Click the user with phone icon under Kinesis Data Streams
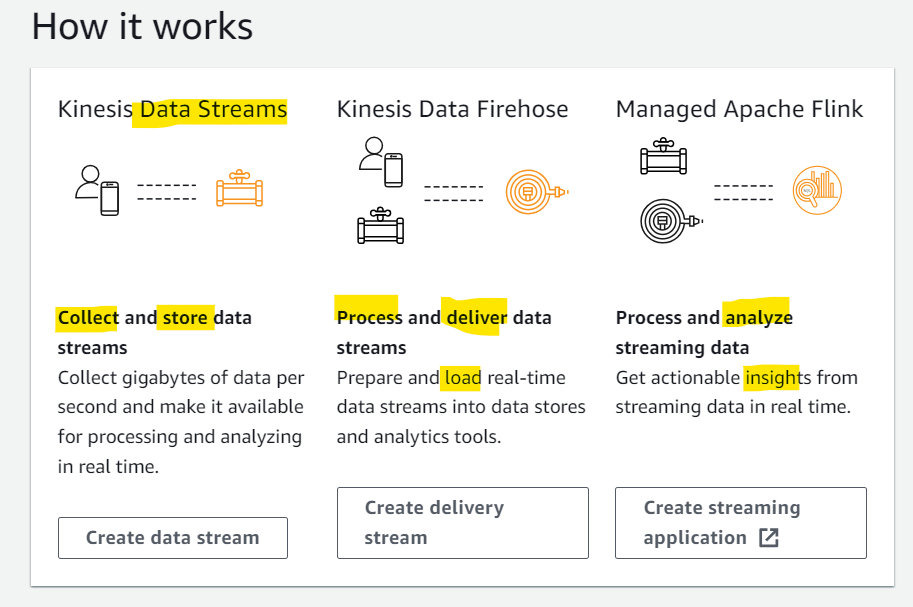 (97, 190)
